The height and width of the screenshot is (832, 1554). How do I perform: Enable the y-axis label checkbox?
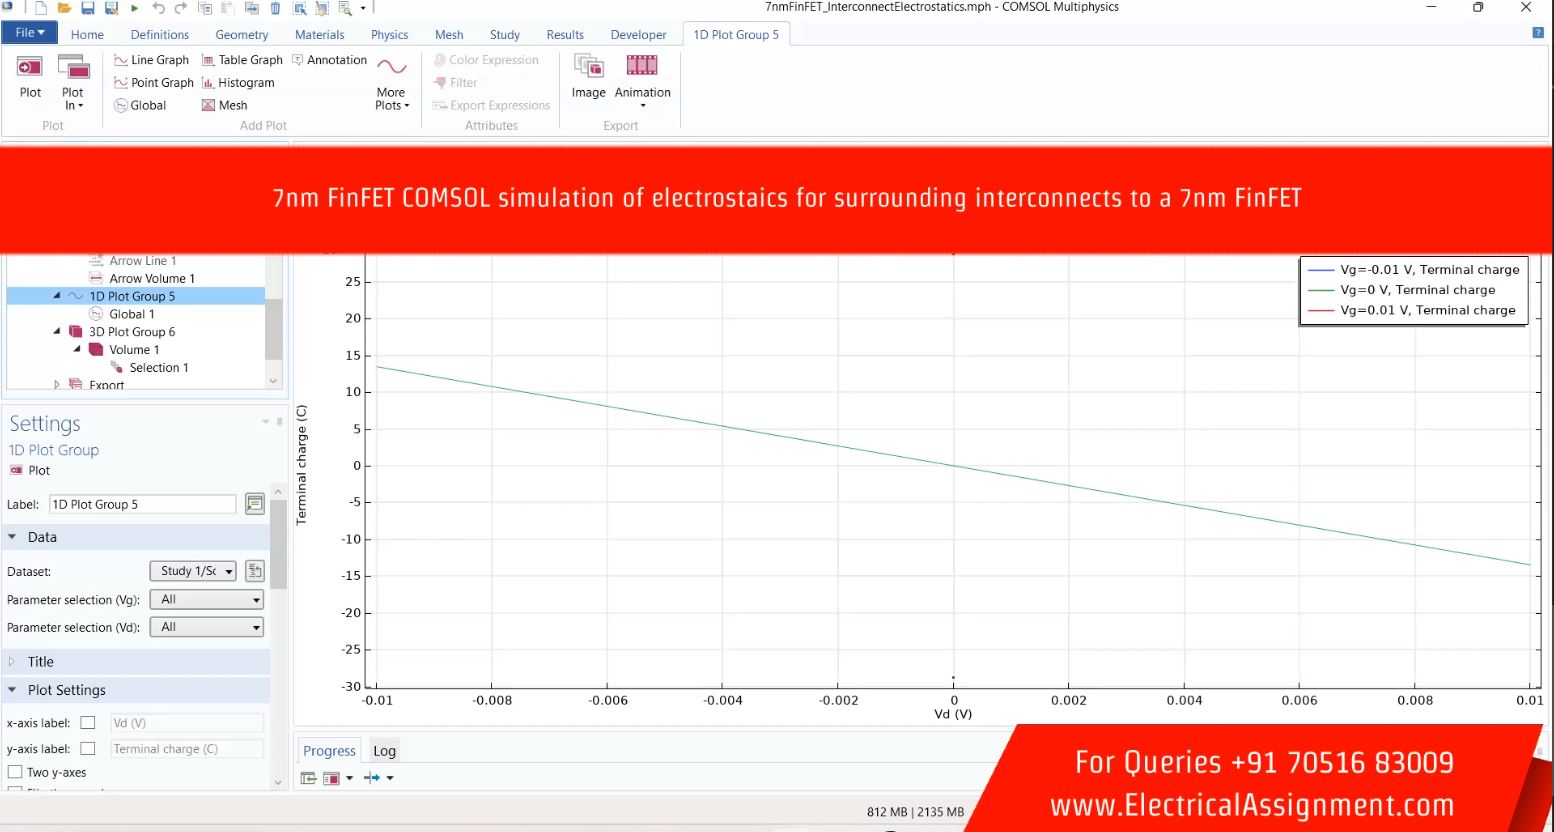point(88,749)
